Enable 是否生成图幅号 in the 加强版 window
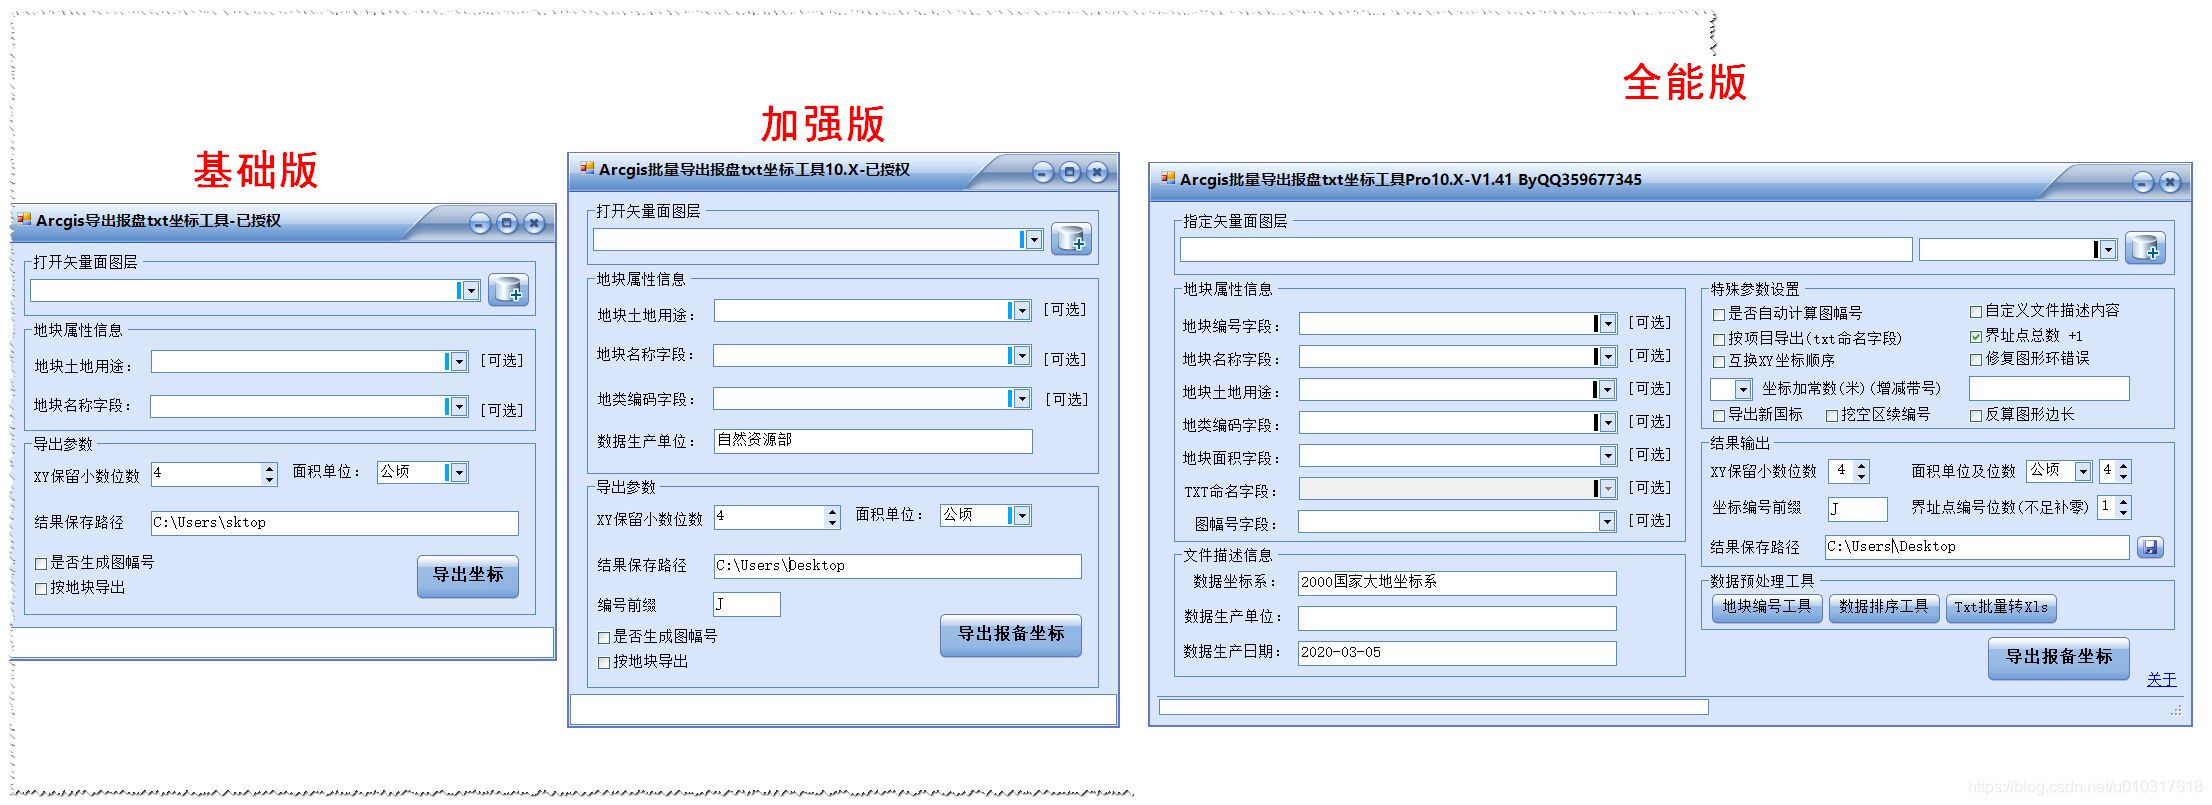The image size is (2212, 805). (x=604, y=637)
